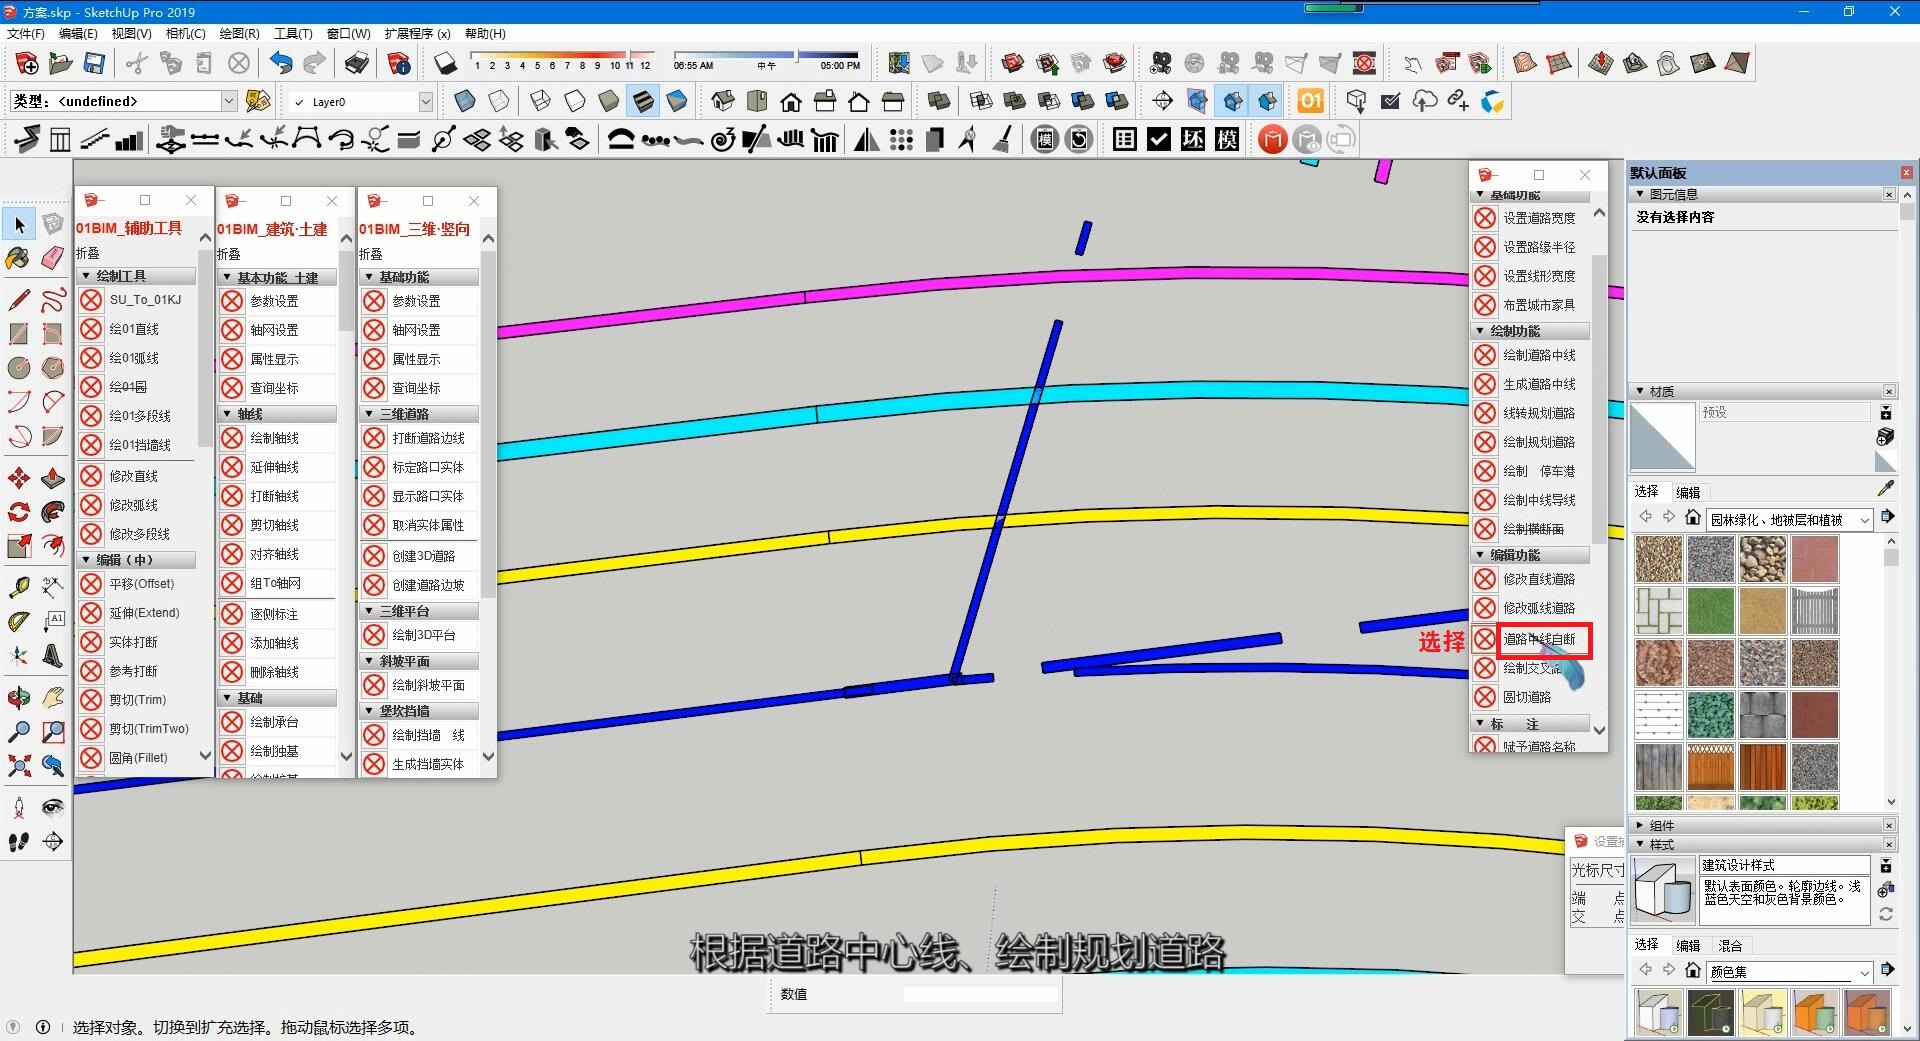
Task: Collapse the 图元信息 panel
Action: coord(1763,194)
